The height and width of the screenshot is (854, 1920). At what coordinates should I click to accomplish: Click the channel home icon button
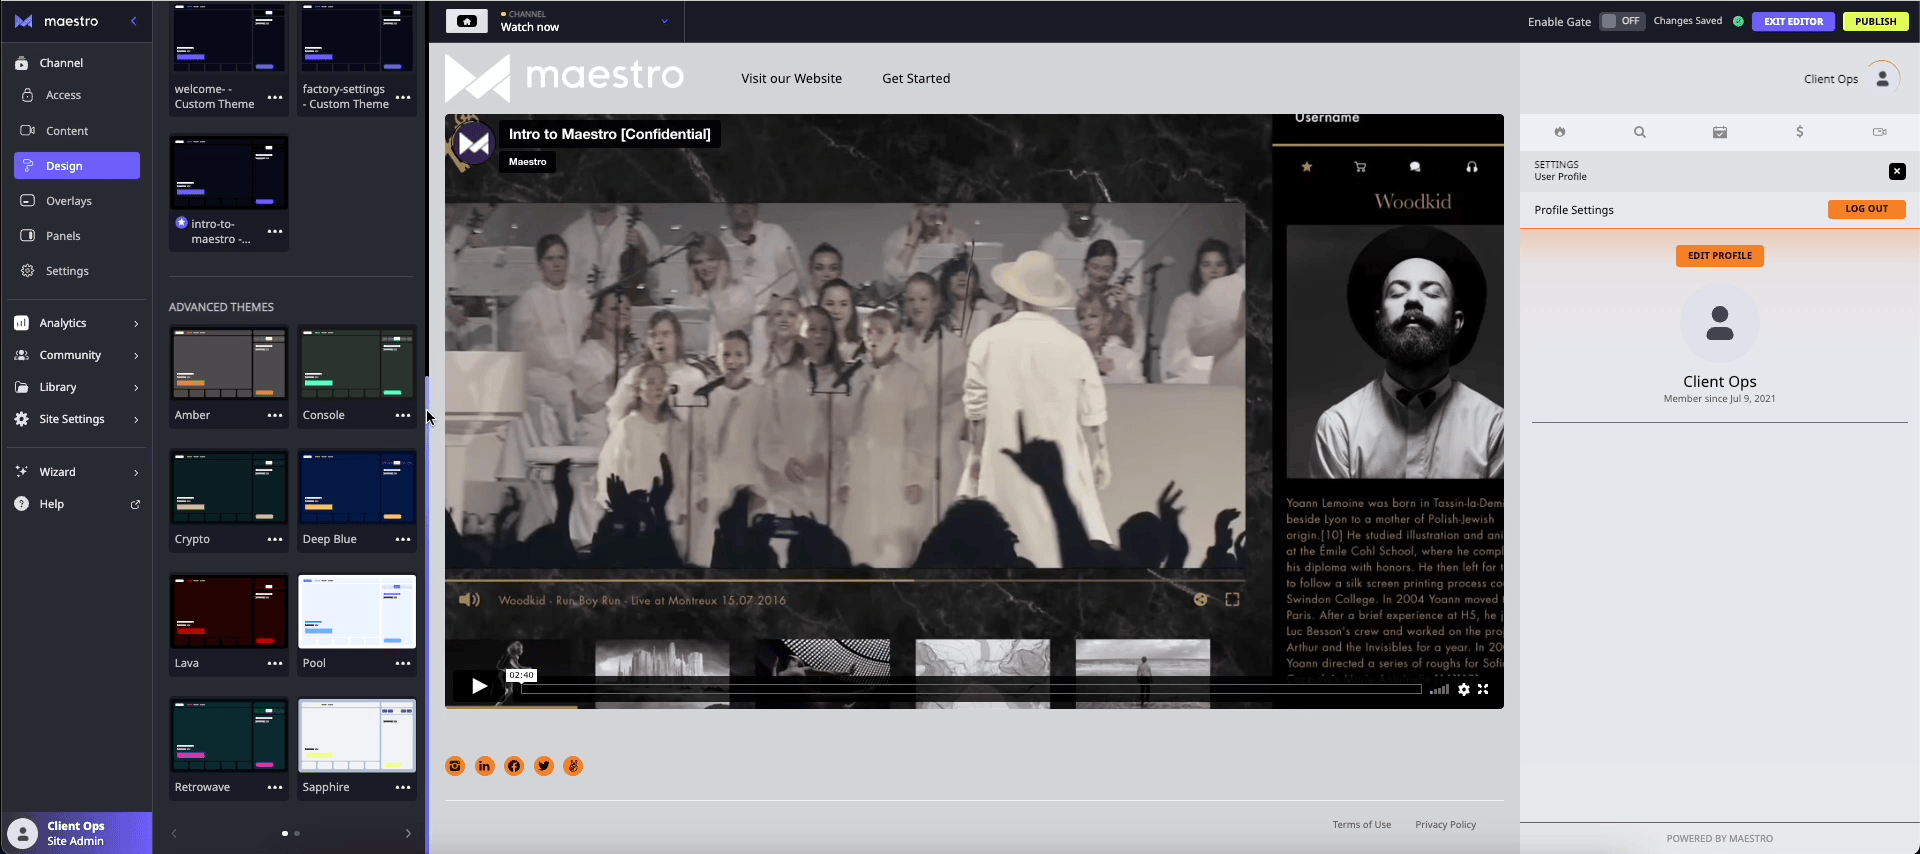point(467,21)
